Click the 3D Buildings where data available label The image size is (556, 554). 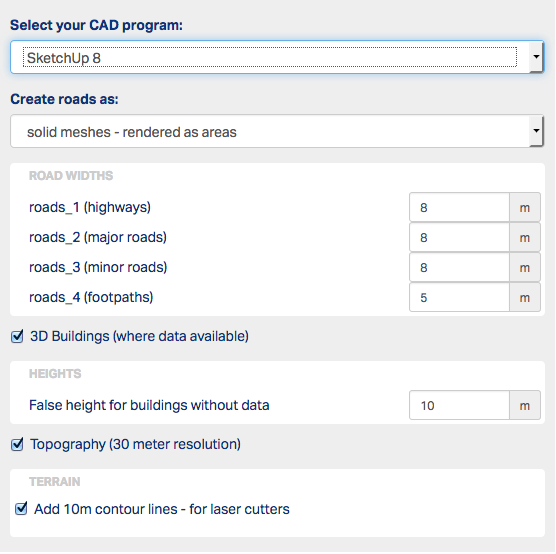(x=139, y=336)
